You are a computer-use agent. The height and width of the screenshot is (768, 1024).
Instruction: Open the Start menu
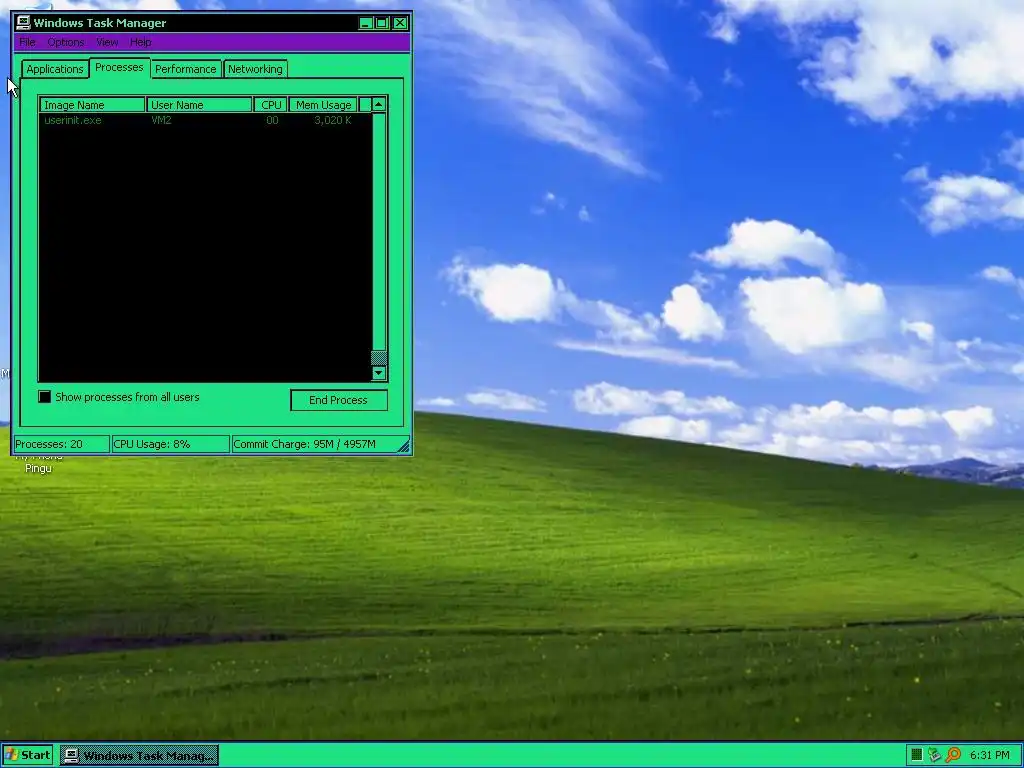click(27, 755)
